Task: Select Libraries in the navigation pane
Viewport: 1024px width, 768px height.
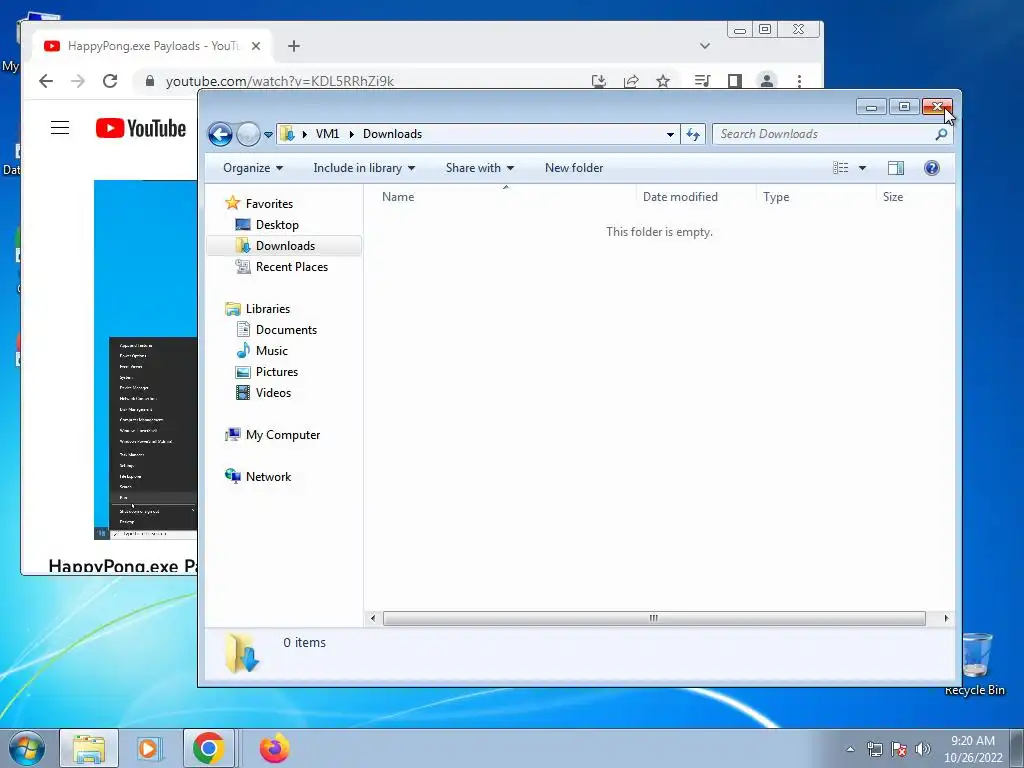Action: (x=258, y=309)
